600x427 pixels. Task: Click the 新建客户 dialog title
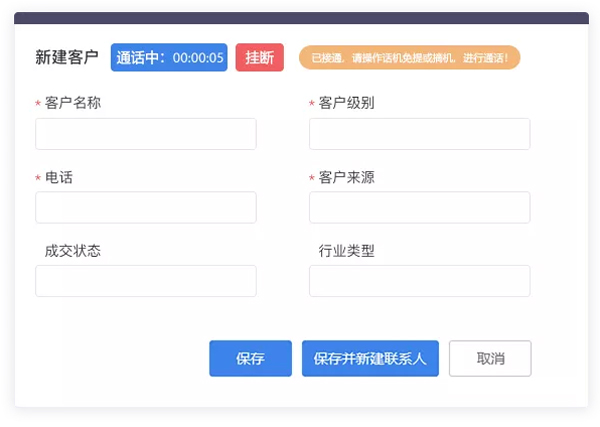click(x=67, y=58)
